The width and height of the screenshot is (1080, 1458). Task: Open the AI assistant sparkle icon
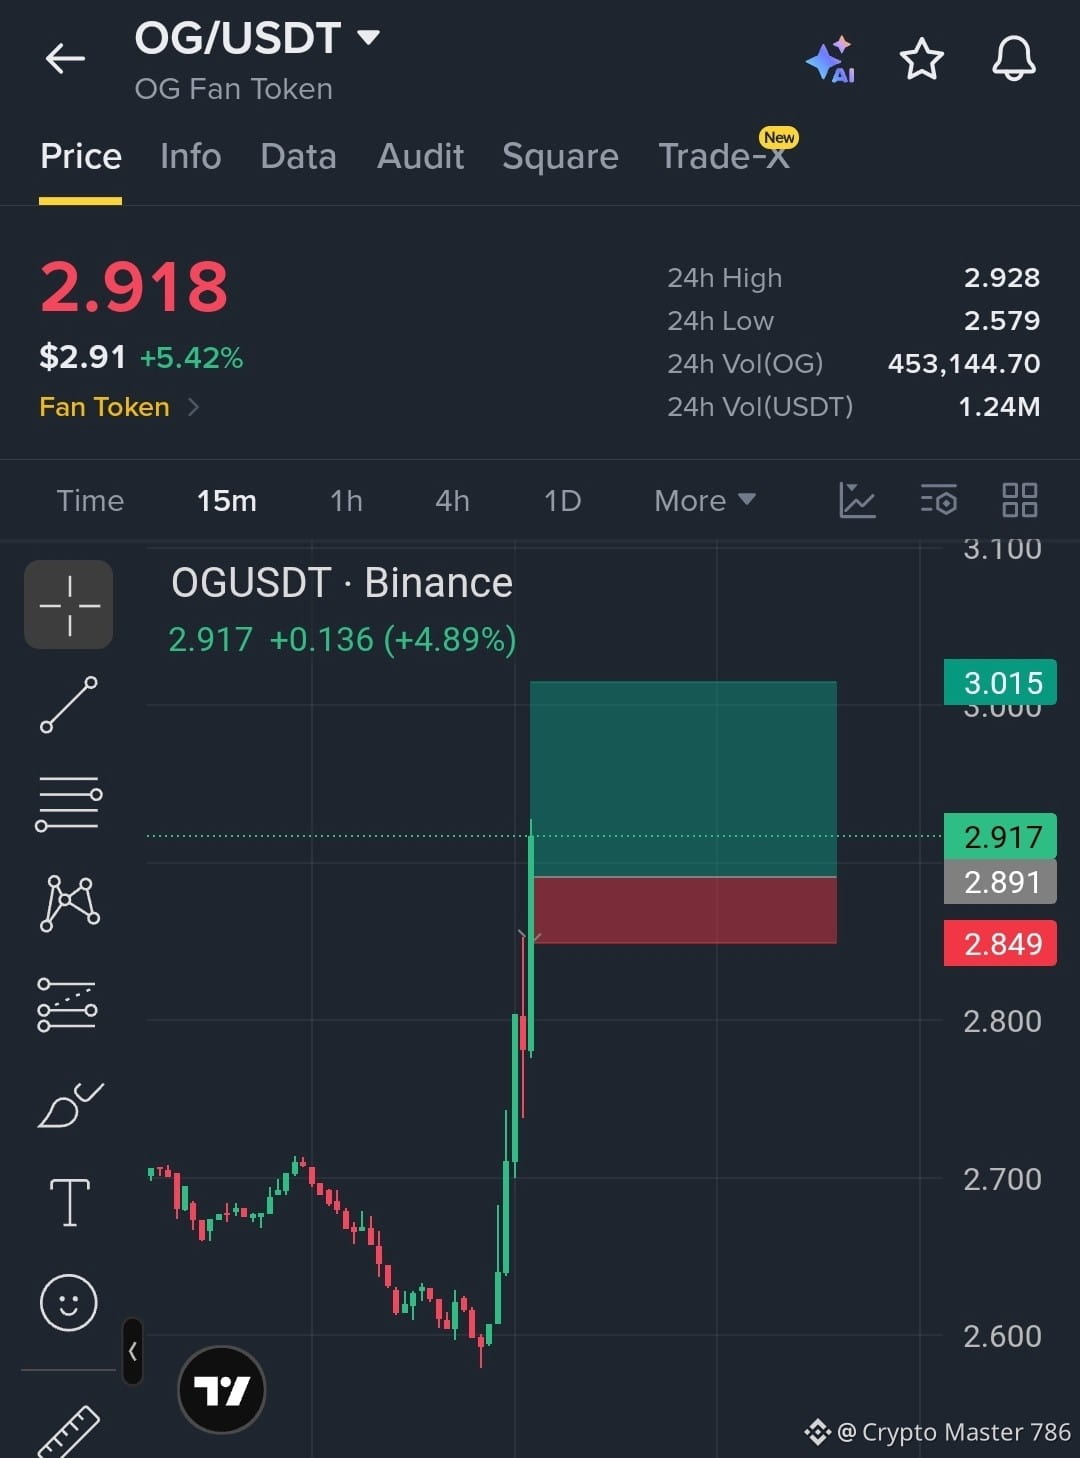point(831,60)
